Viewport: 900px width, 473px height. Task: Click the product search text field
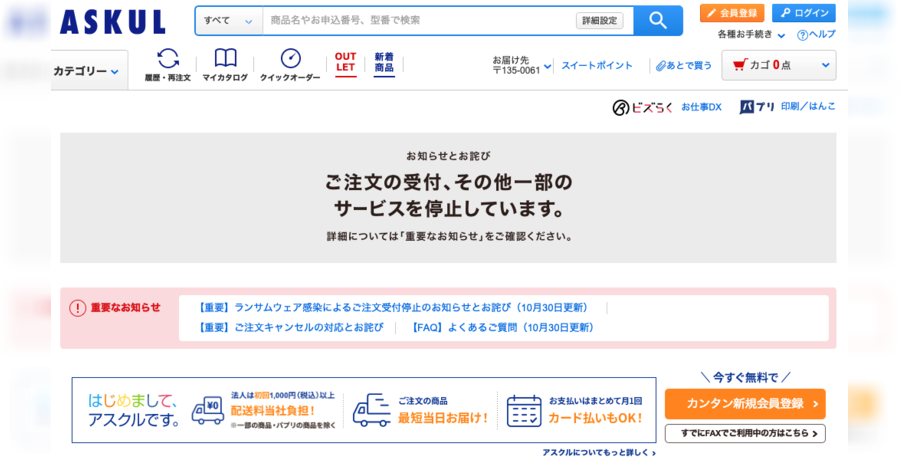[x=418, y=20]
